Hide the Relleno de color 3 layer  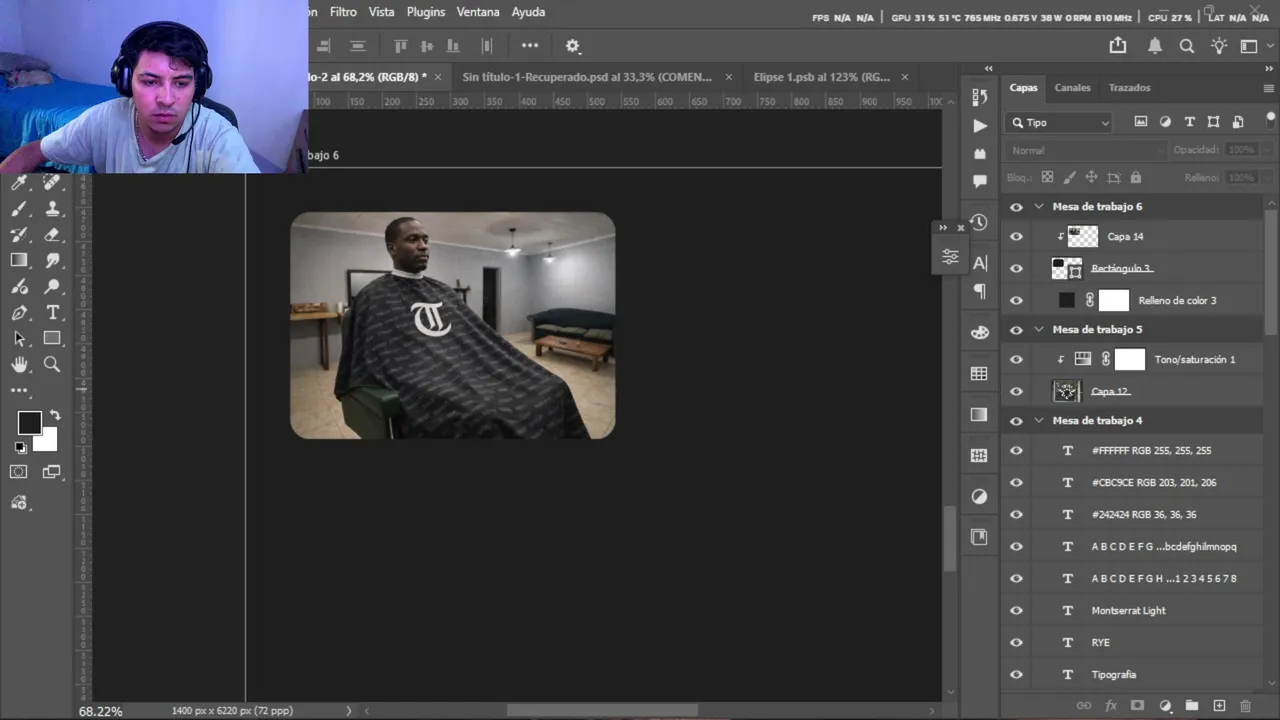[x=1016, y=301]
